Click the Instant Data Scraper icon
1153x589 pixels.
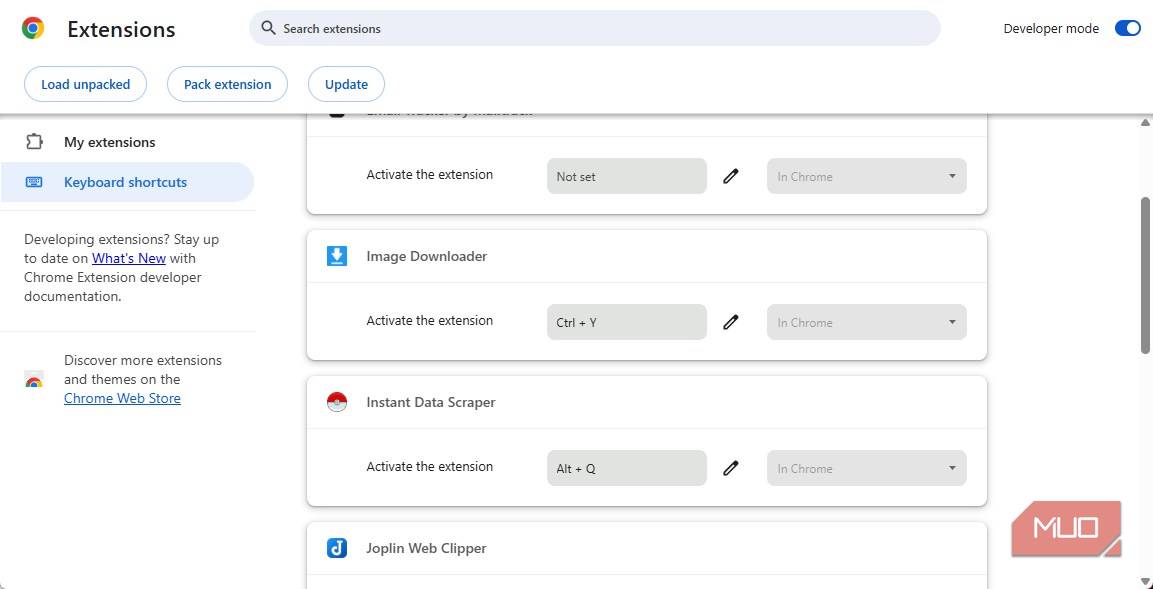(337, 402)
